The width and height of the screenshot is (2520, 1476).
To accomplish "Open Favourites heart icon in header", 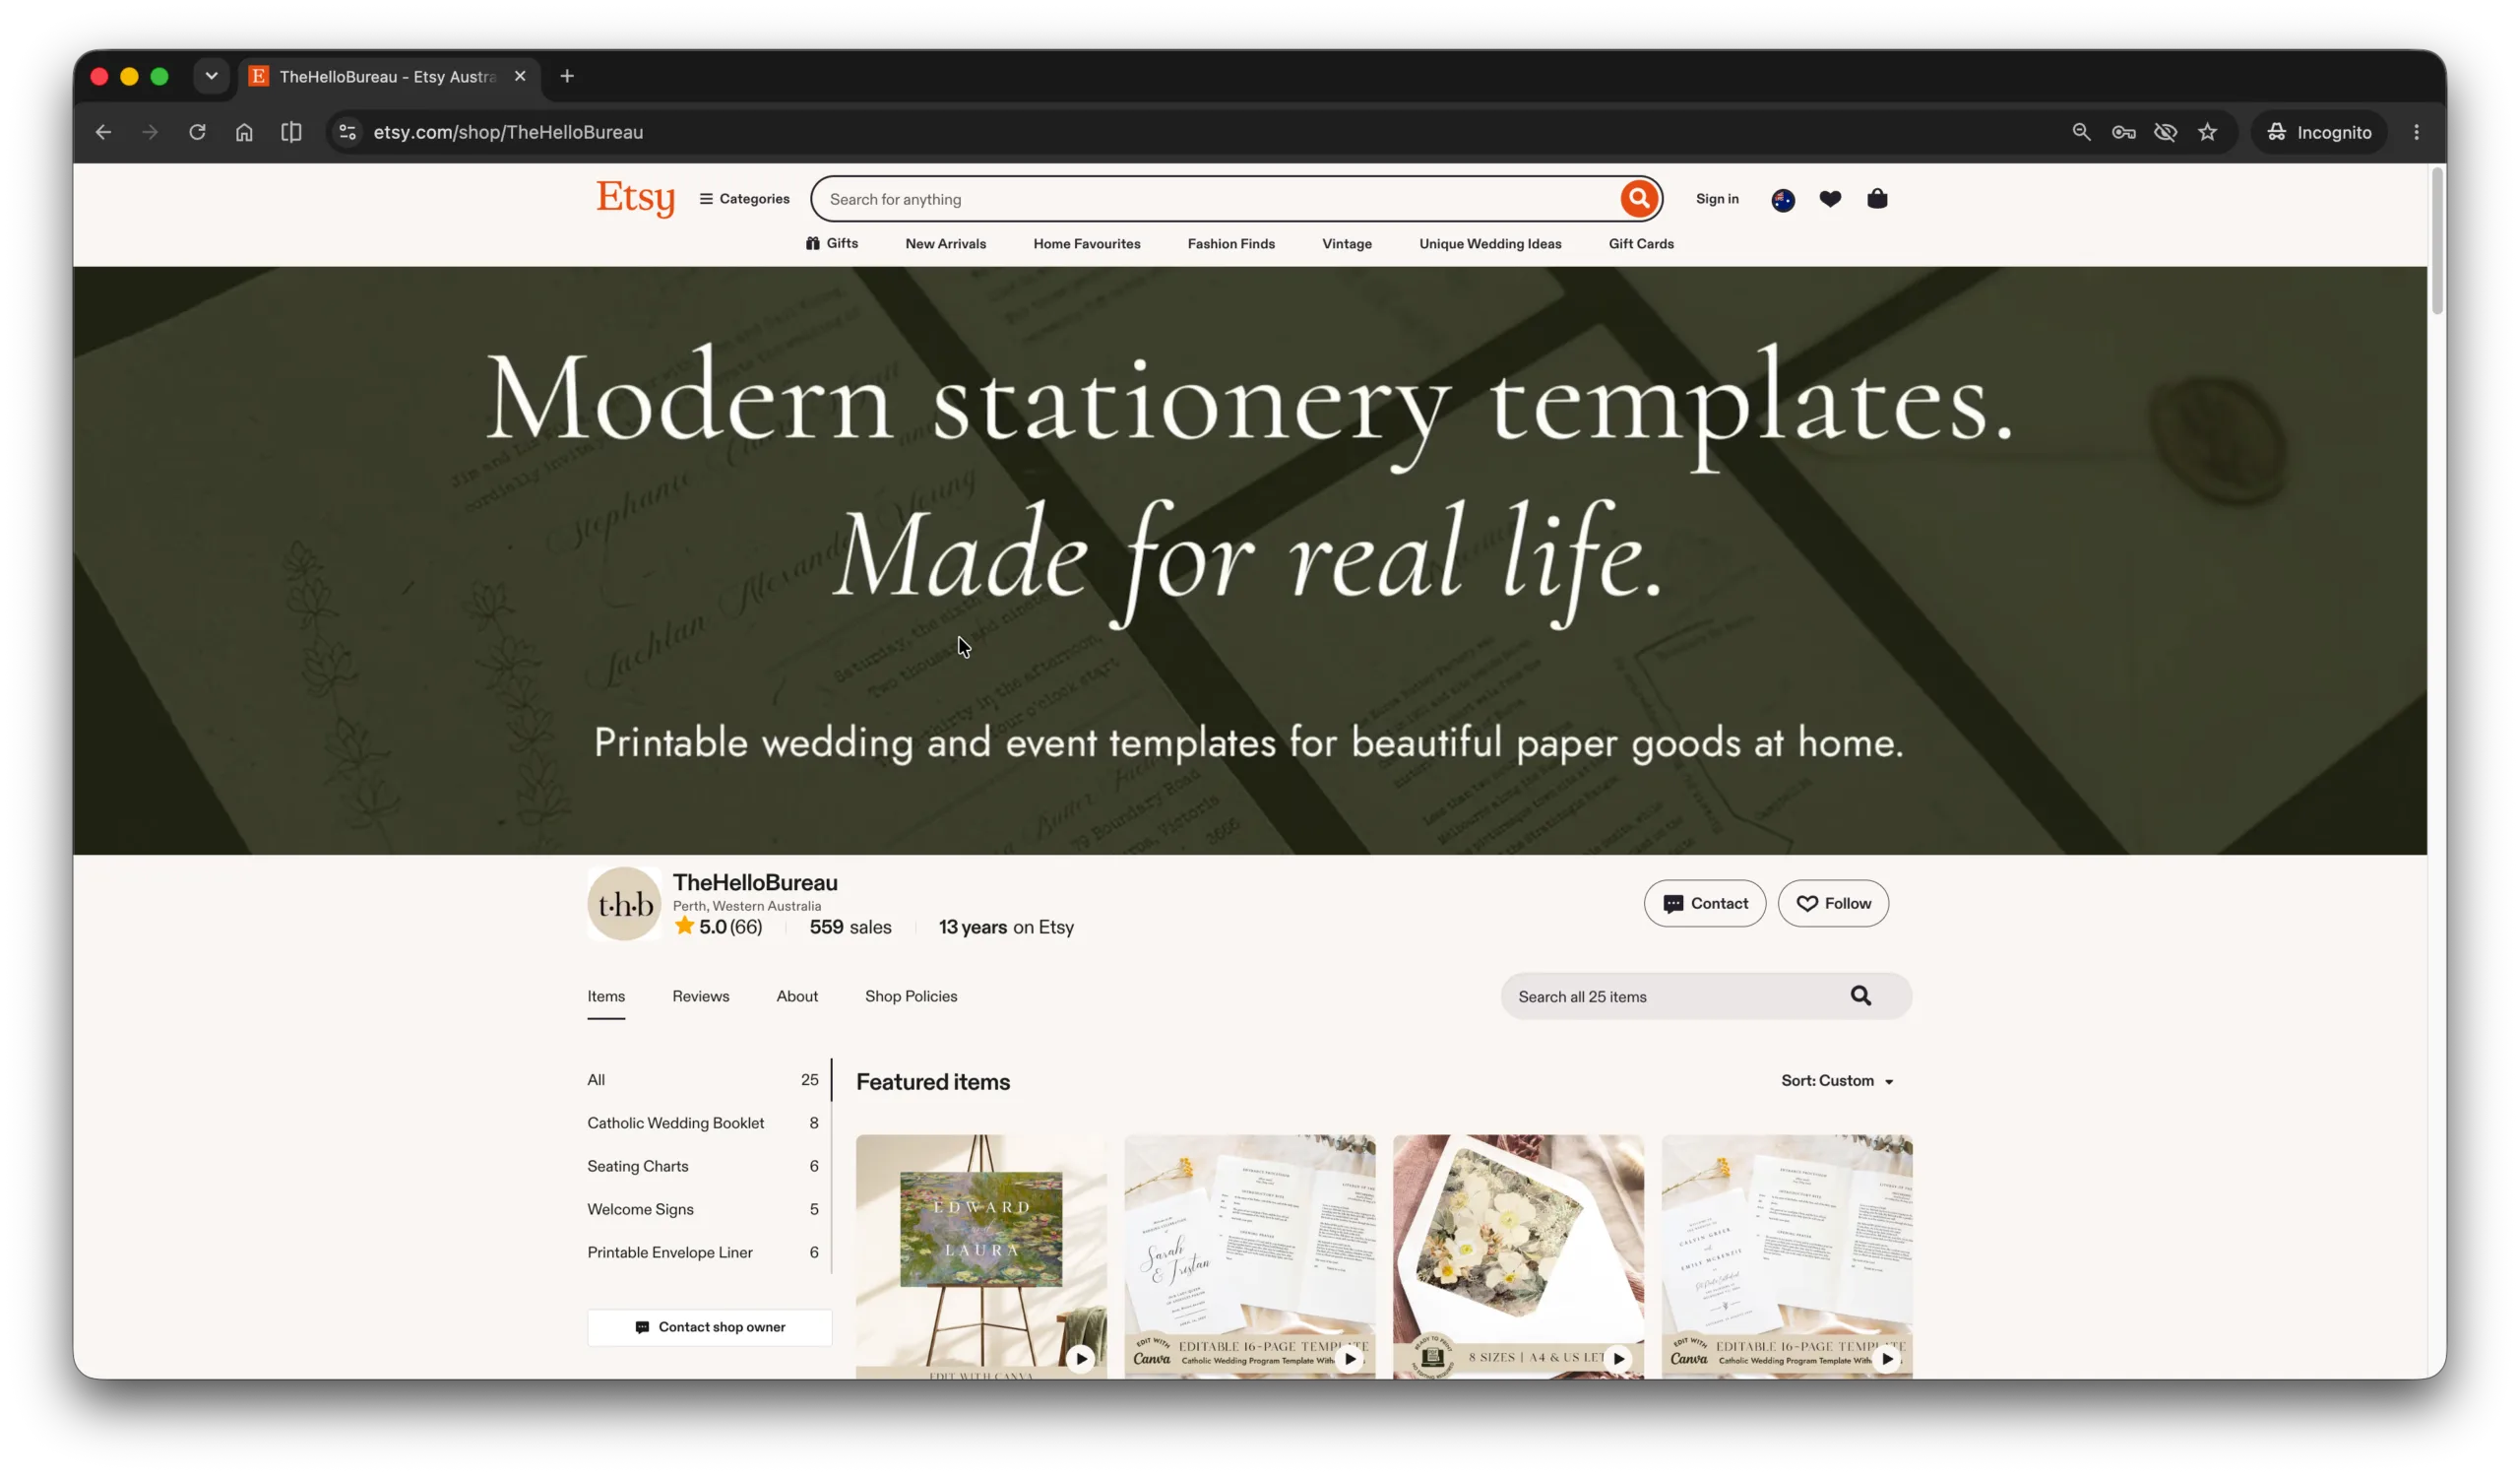I will pyautogui.click(x=1830, y=199).
